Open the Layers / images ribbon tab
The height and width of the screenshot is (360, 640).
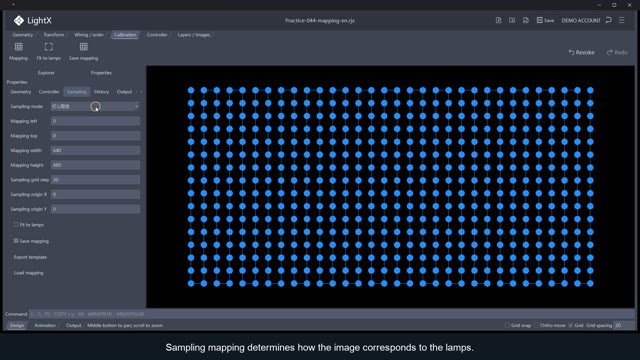click(x=194, y=35)
